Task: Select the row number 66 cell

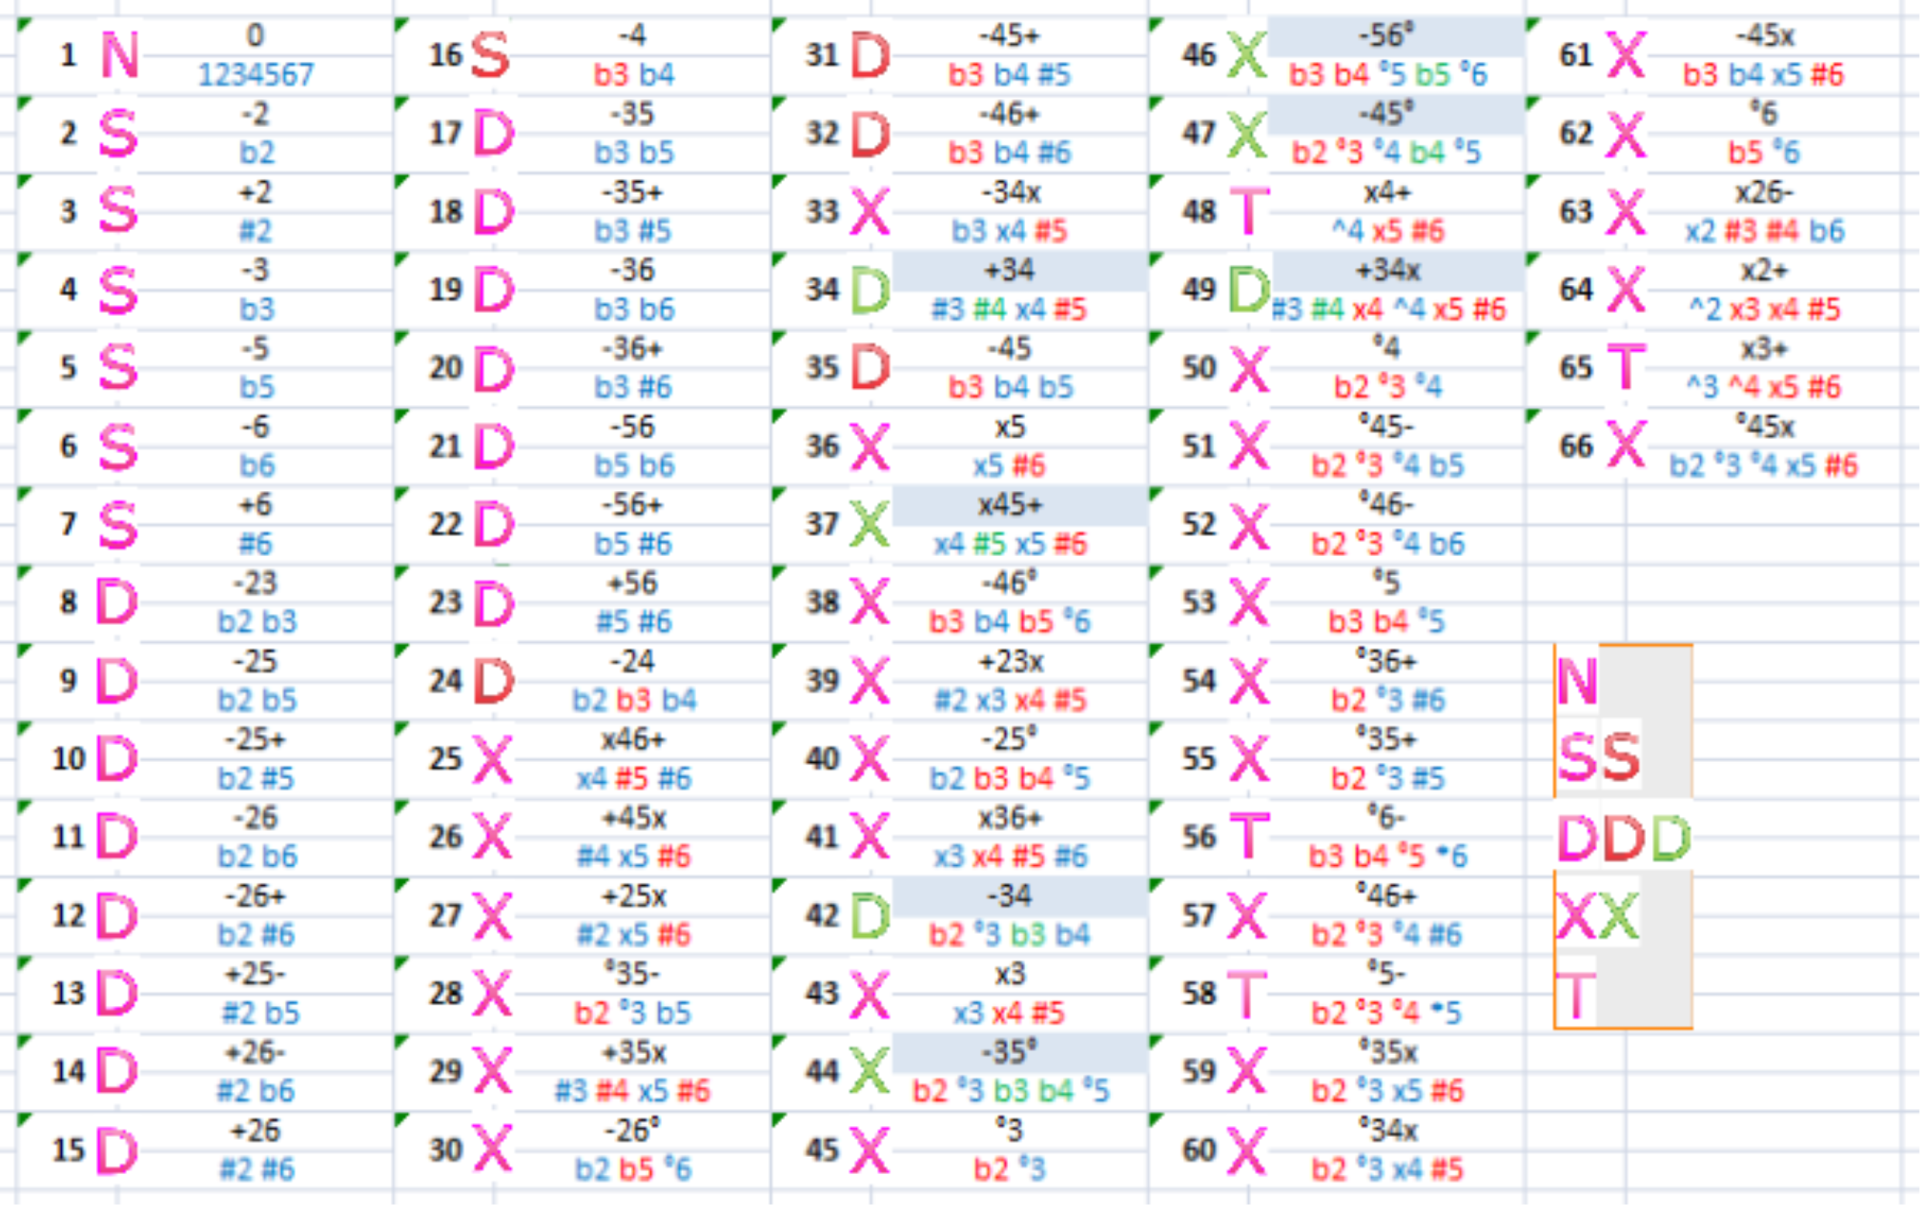Action: click(1575, 446)
